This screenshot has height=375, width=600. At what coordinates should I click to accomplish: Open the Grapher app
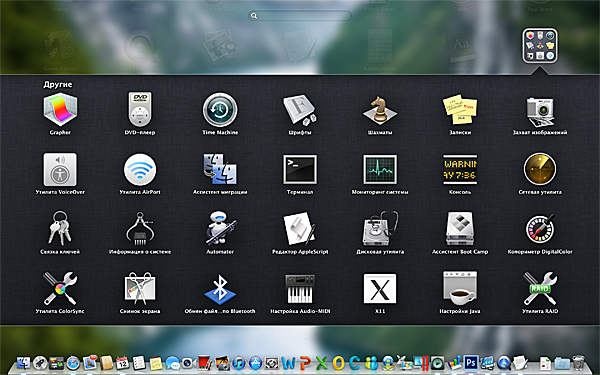point(60,110)
